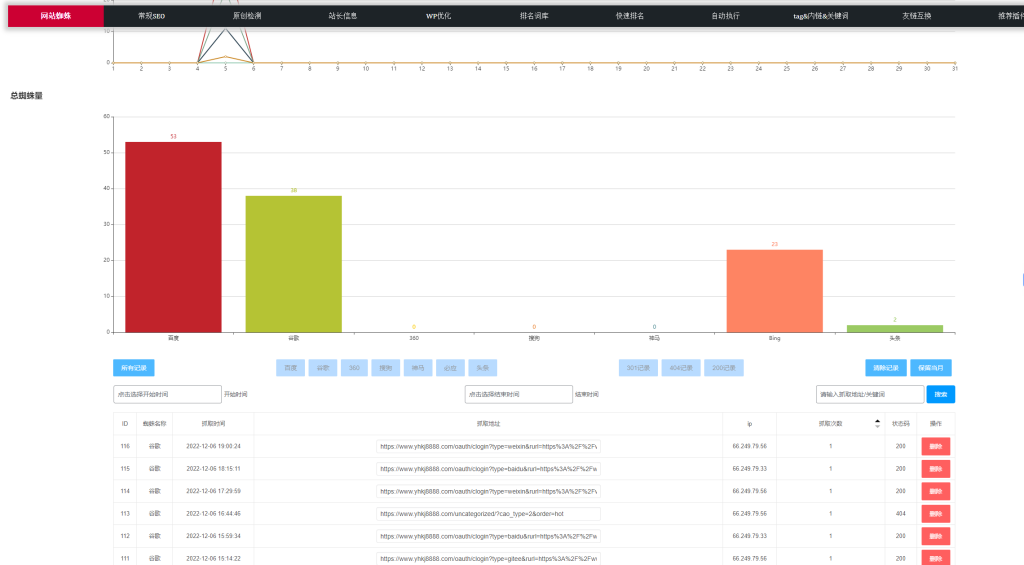Viewport: 1024px width, 565px height.
Task: Show only 404记录 entries
Action: pyautogui.click(x=681, y=368)
